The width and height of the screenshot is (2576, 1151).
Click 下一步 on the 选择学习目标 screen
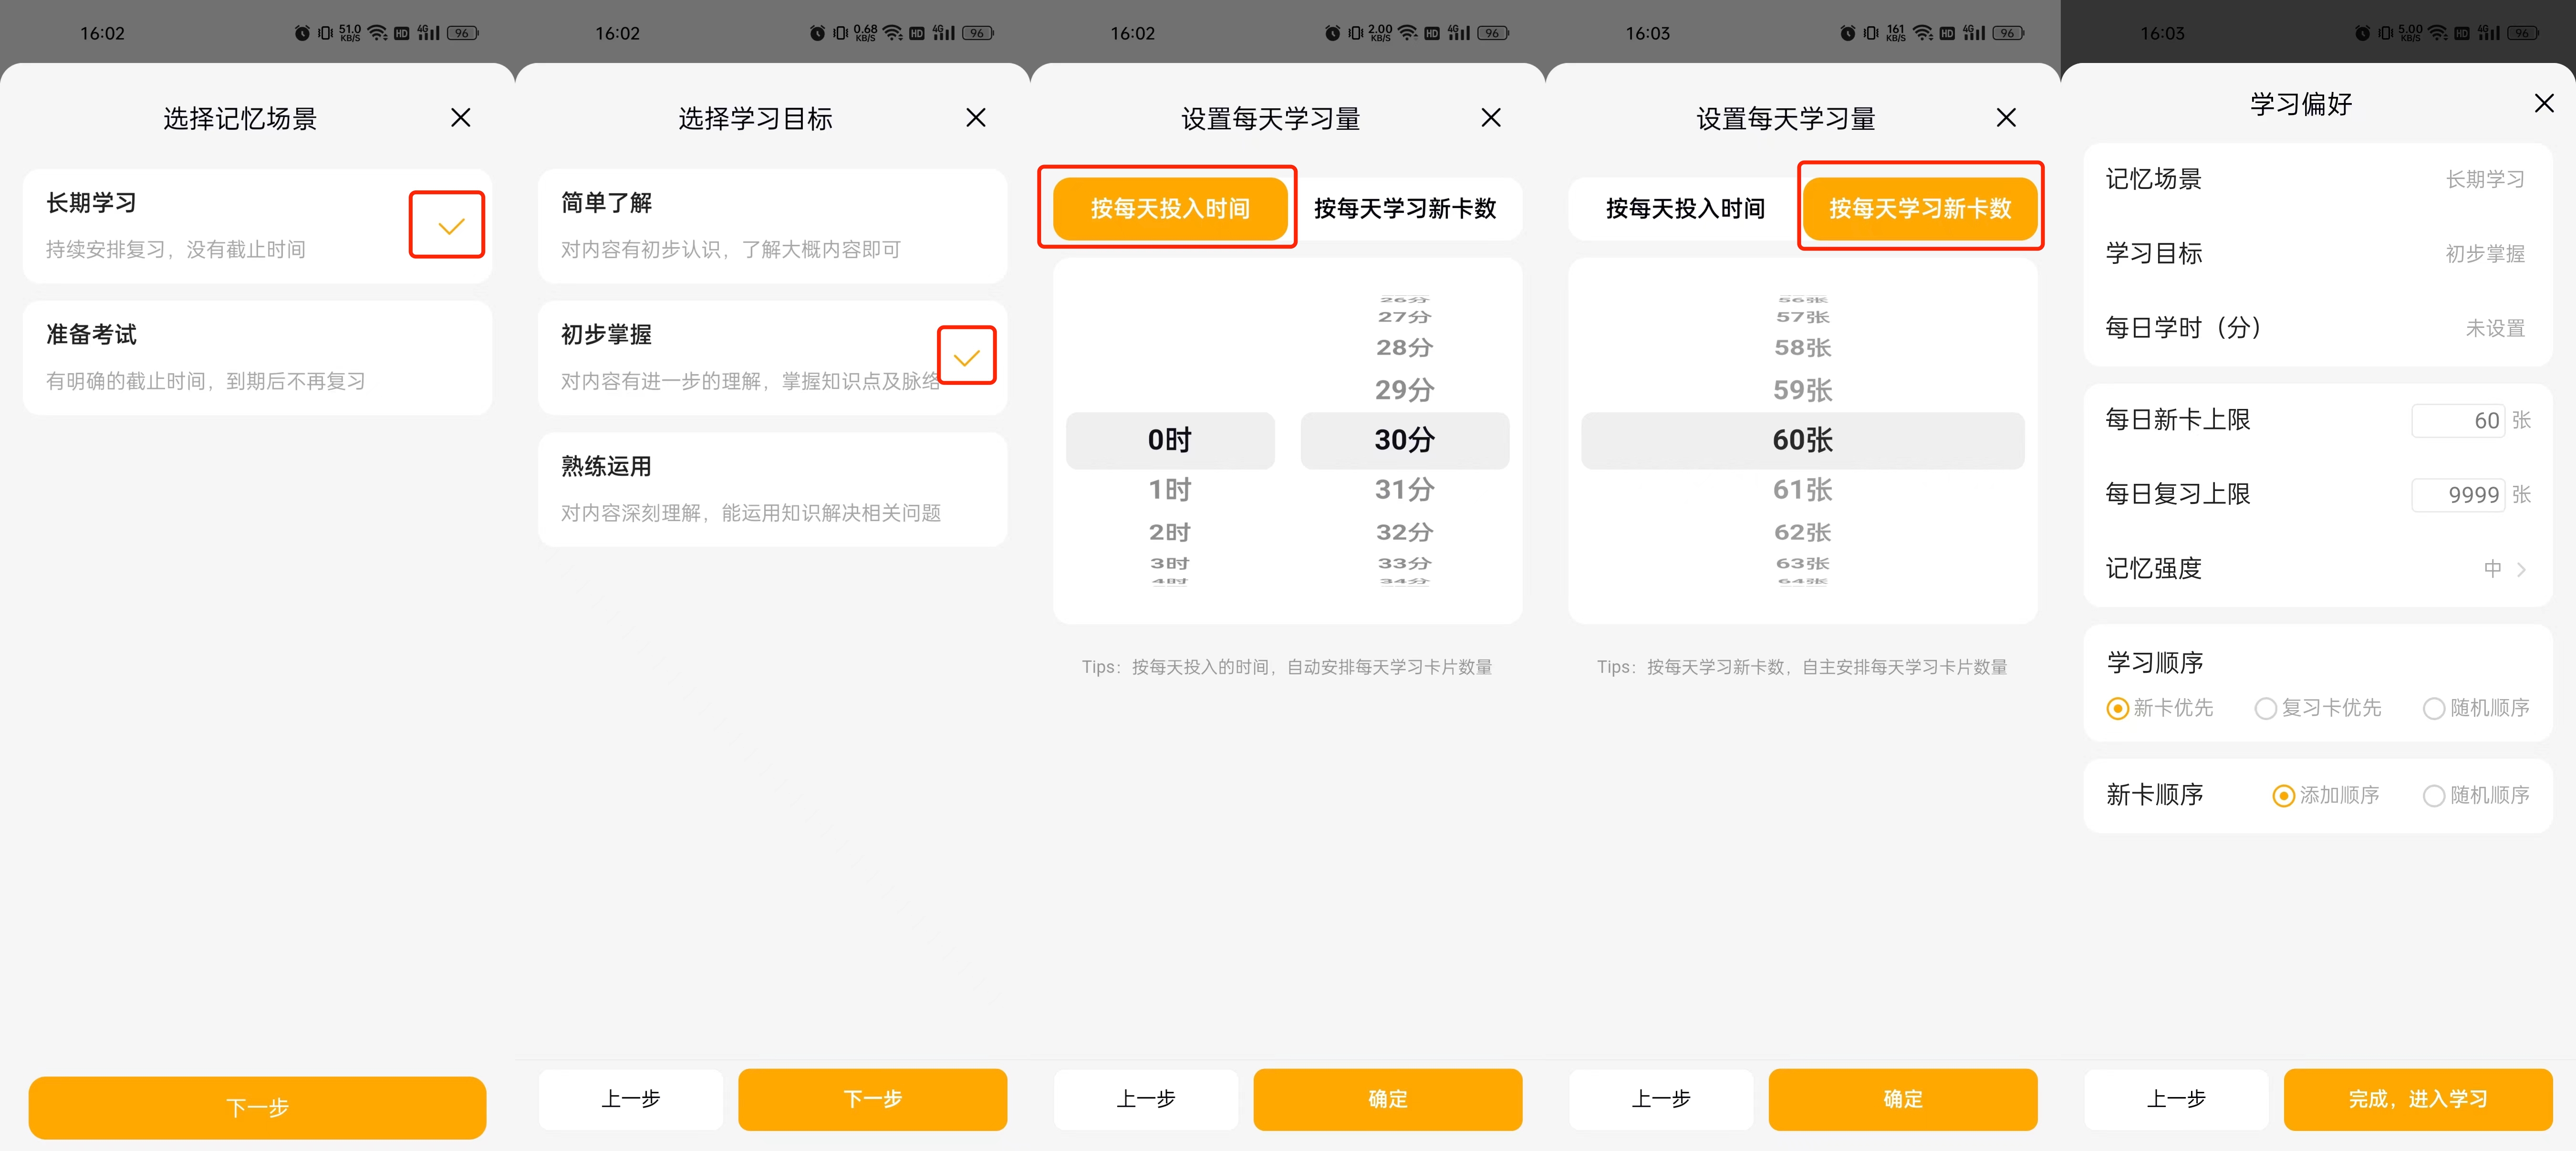pos(872,1099)
